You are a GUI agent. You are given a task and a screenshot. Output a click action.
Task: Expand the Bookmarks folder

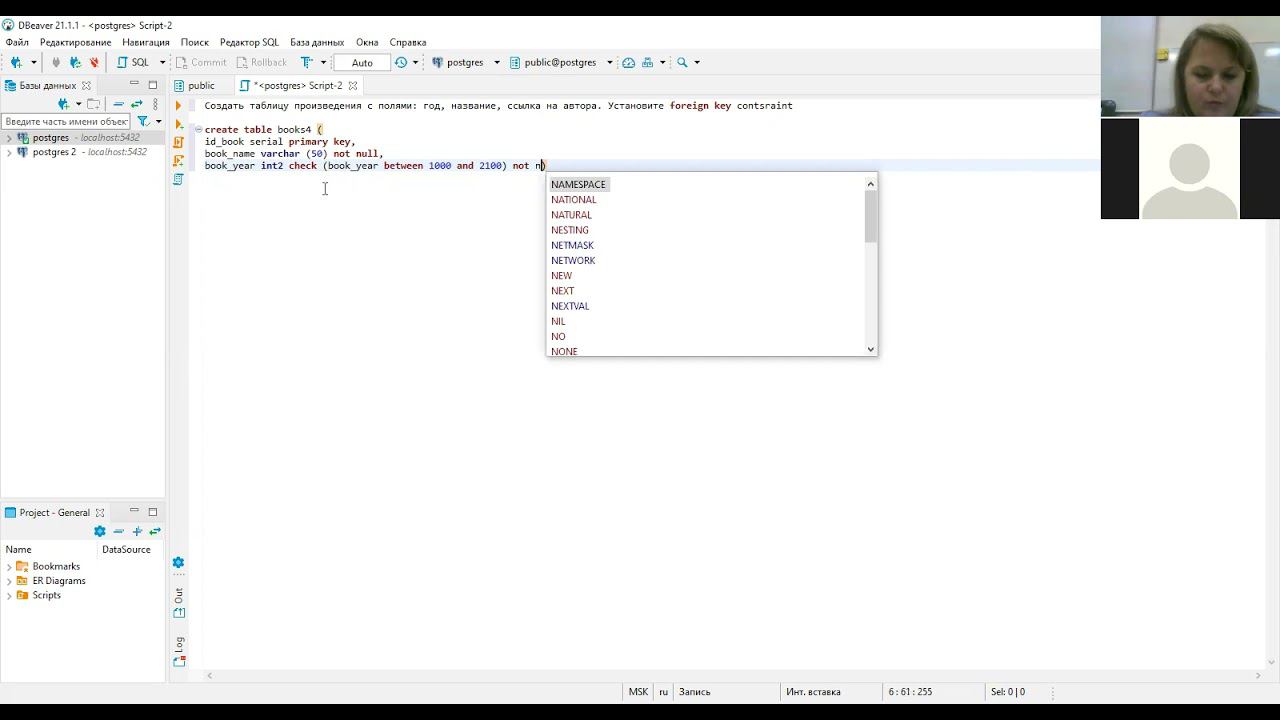click(9, 567)
